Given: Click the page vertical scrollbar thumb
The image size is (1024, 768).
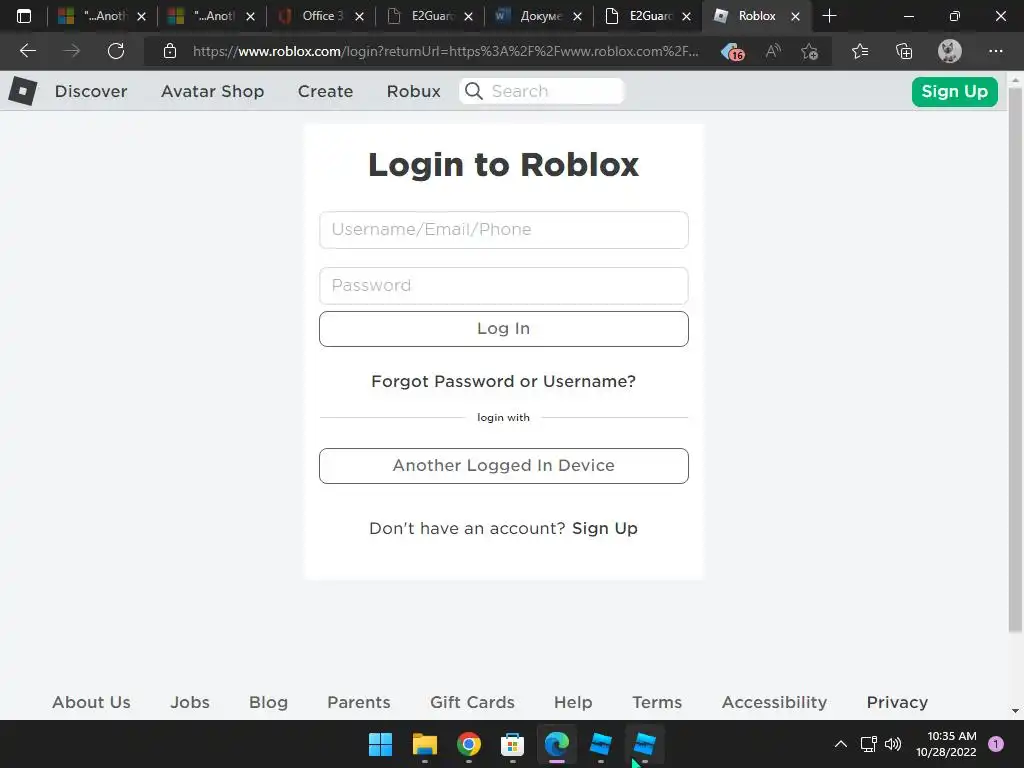Looking at the screenshot, I should coord(1015,359).
